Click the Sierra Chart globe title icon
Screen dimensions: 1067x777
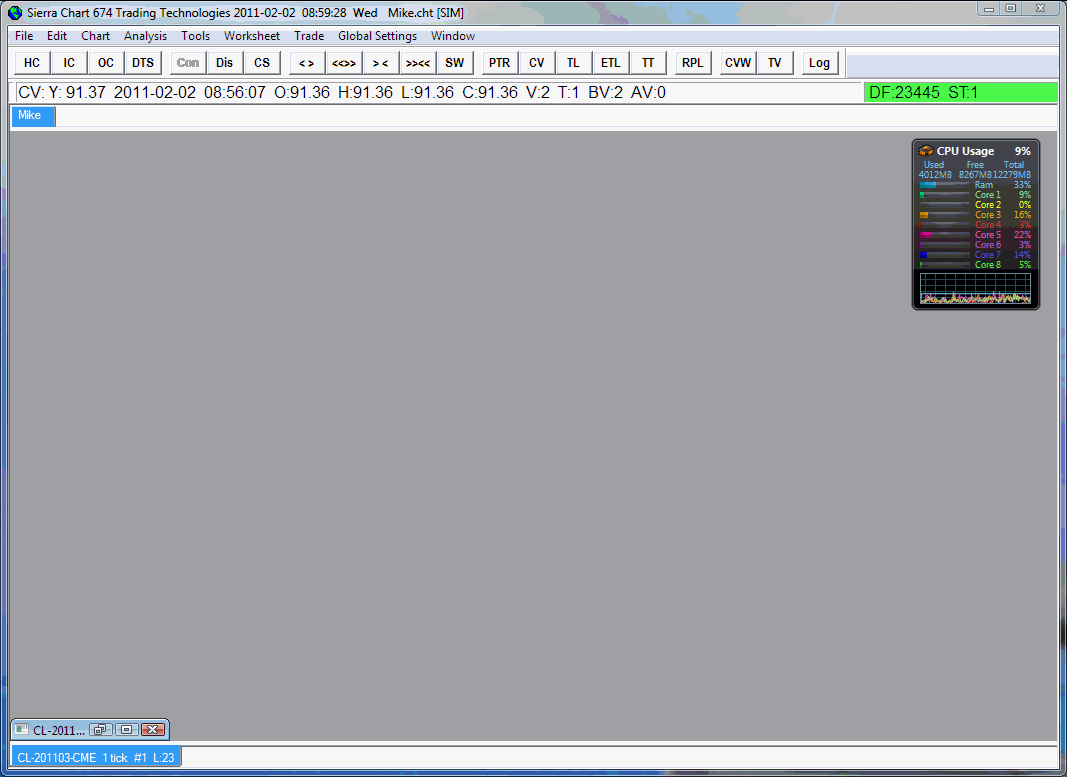15,13
